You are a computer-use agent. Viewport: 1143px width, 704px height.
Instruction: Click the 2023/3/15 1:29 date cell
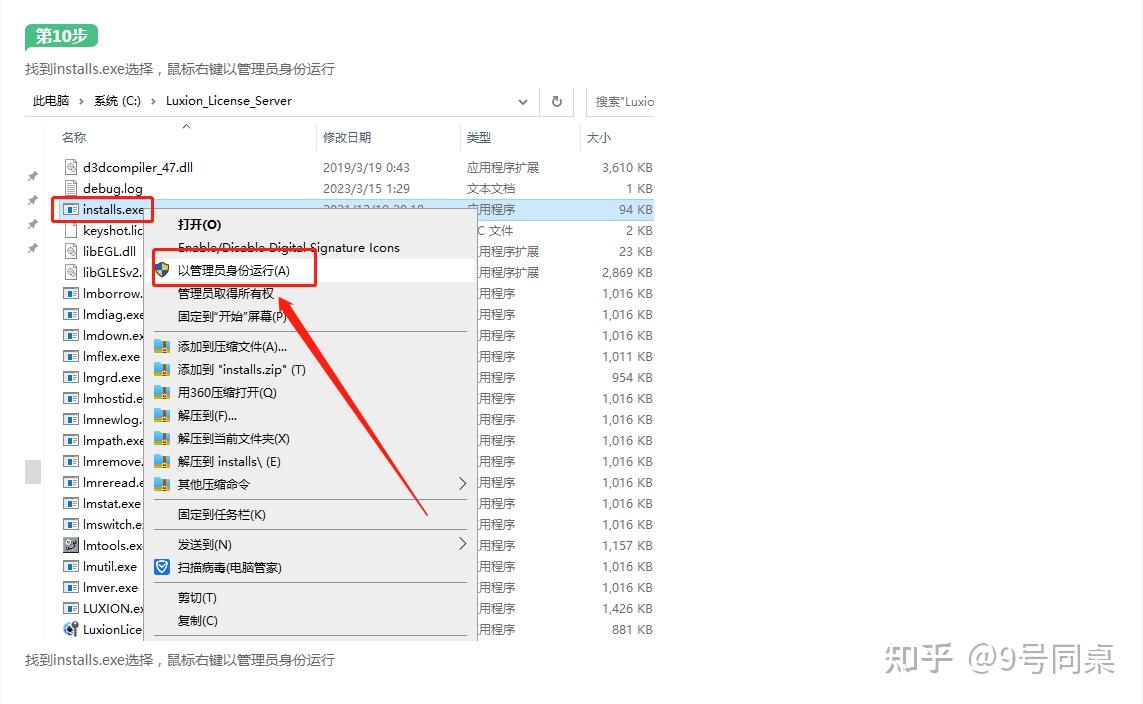coord(366,189)
